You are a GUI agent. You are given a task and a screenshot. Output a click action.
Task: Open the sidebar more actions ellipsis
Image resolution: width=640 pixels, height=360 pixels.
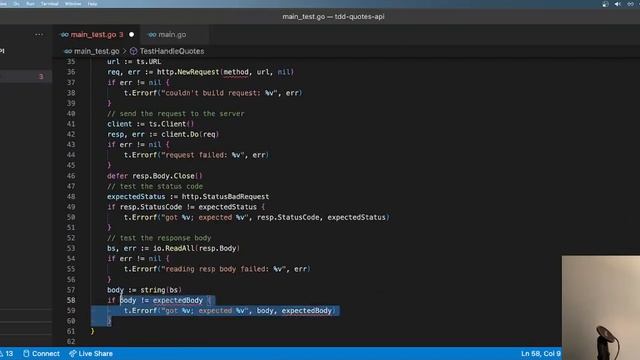click(39, 35)
